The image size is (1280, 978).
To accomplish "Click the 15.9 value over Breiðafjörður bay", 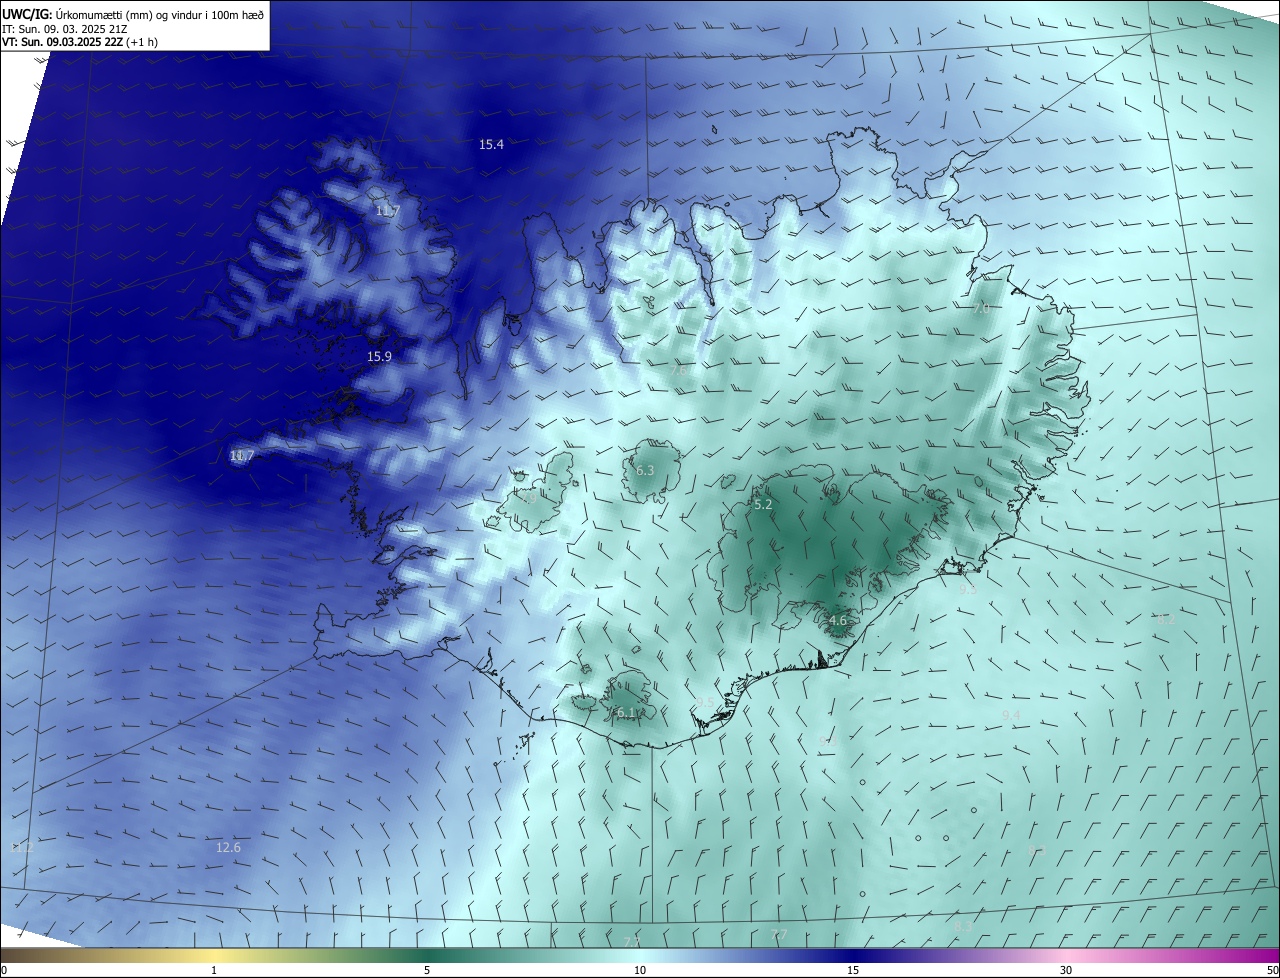I will pos(379,356).
